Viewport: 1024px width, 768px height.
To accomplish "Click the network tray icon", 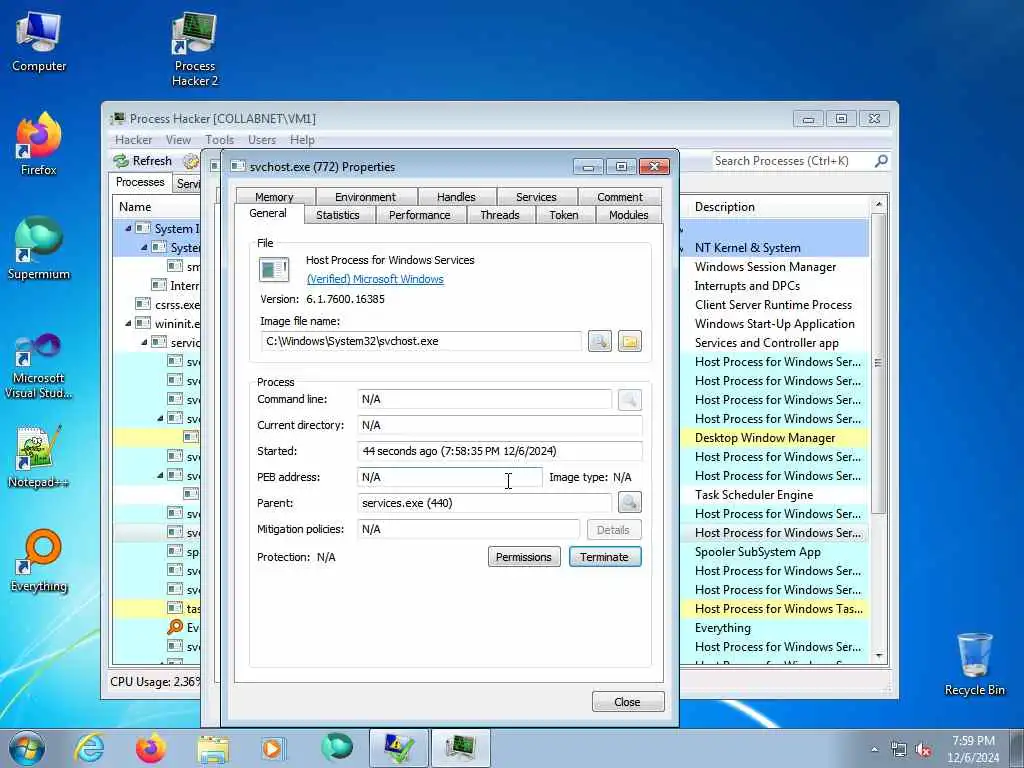I will pos(899,750).
